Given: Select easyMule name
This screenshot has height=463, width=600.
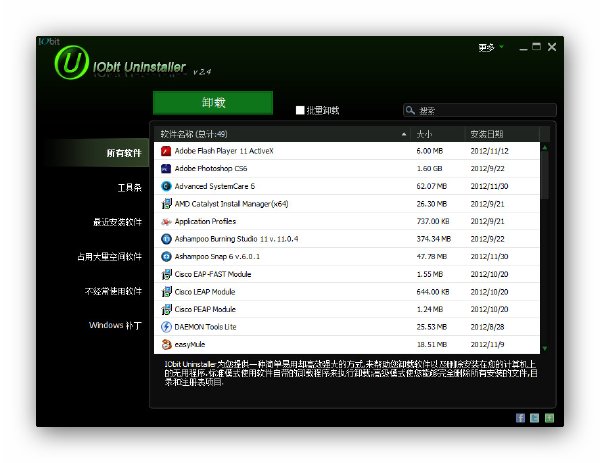Looking at the screenshot, I should click(x=190, y=344).
